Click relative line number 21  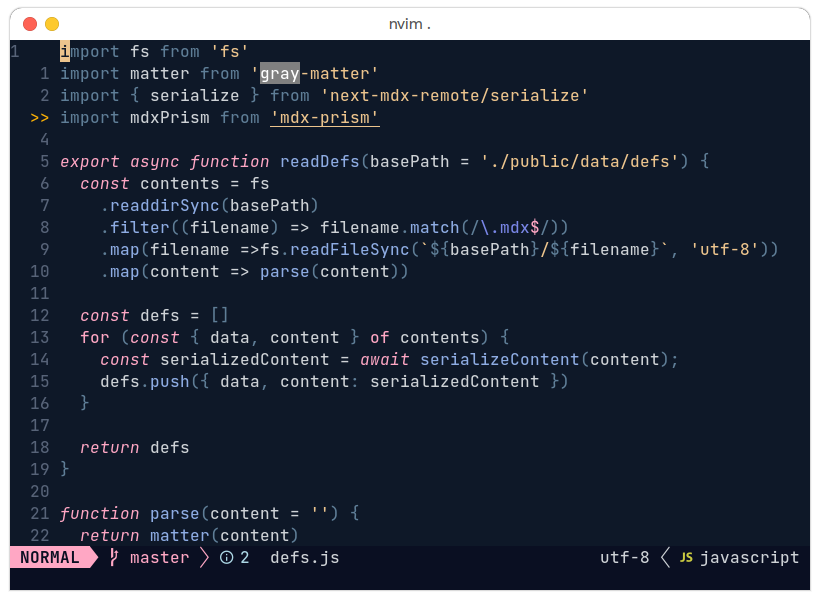coord(40,513)
